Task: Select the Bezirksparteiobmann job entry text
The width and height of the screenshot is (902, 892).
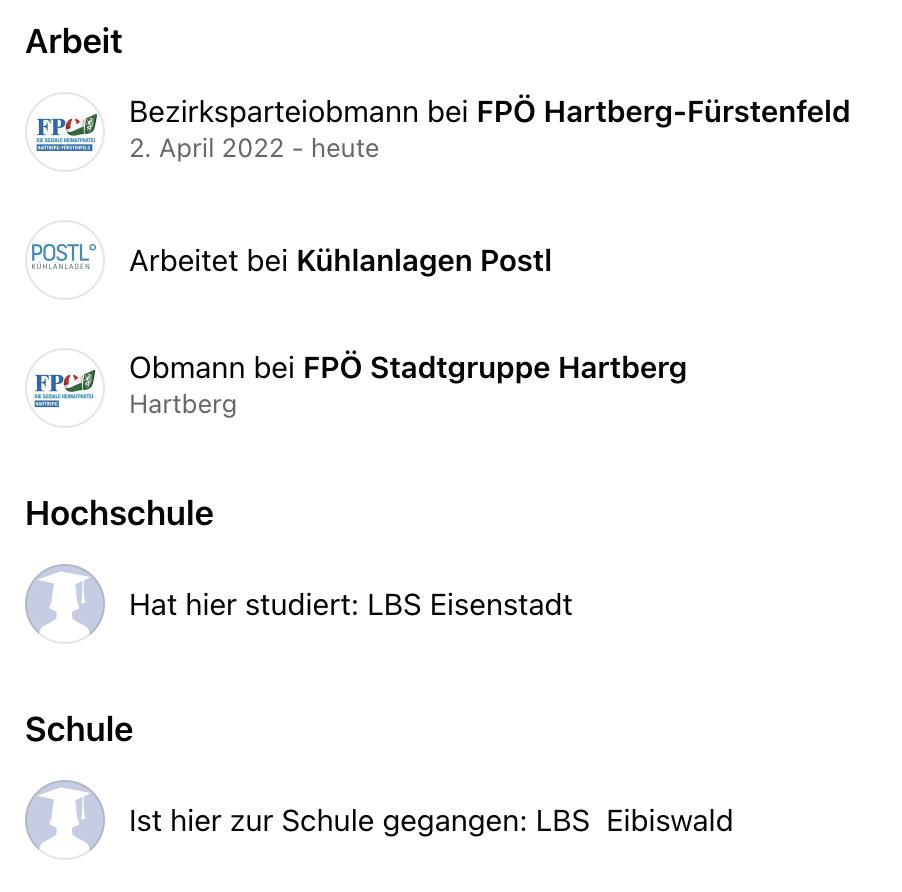Action: (x=490, y=112)
